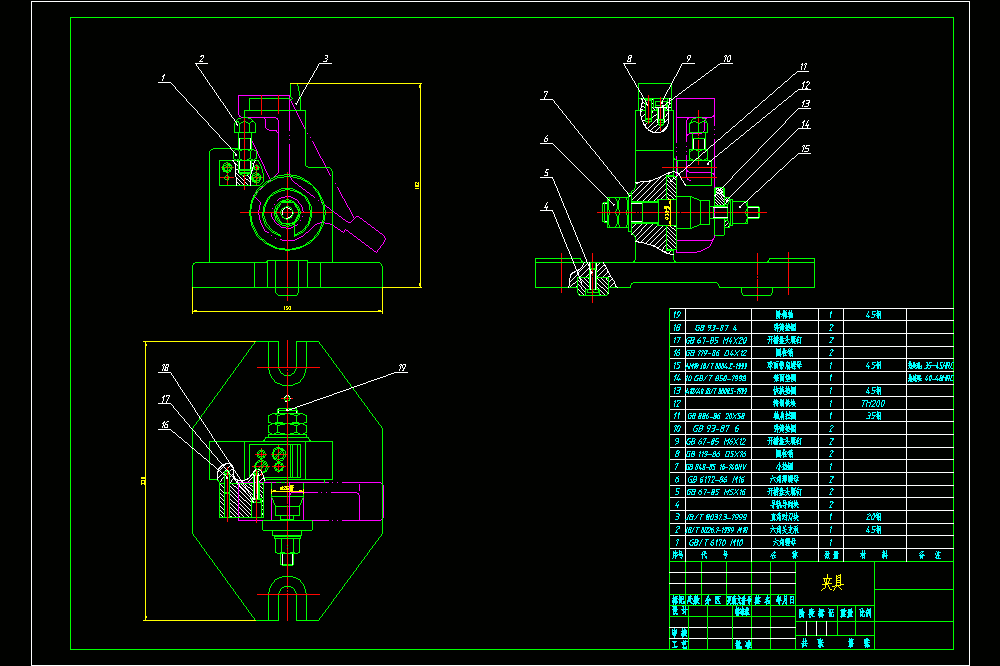Click parts list cell 'GB 93-87 4'
The width and height of the screenshot is (1000, 666).
716,328
